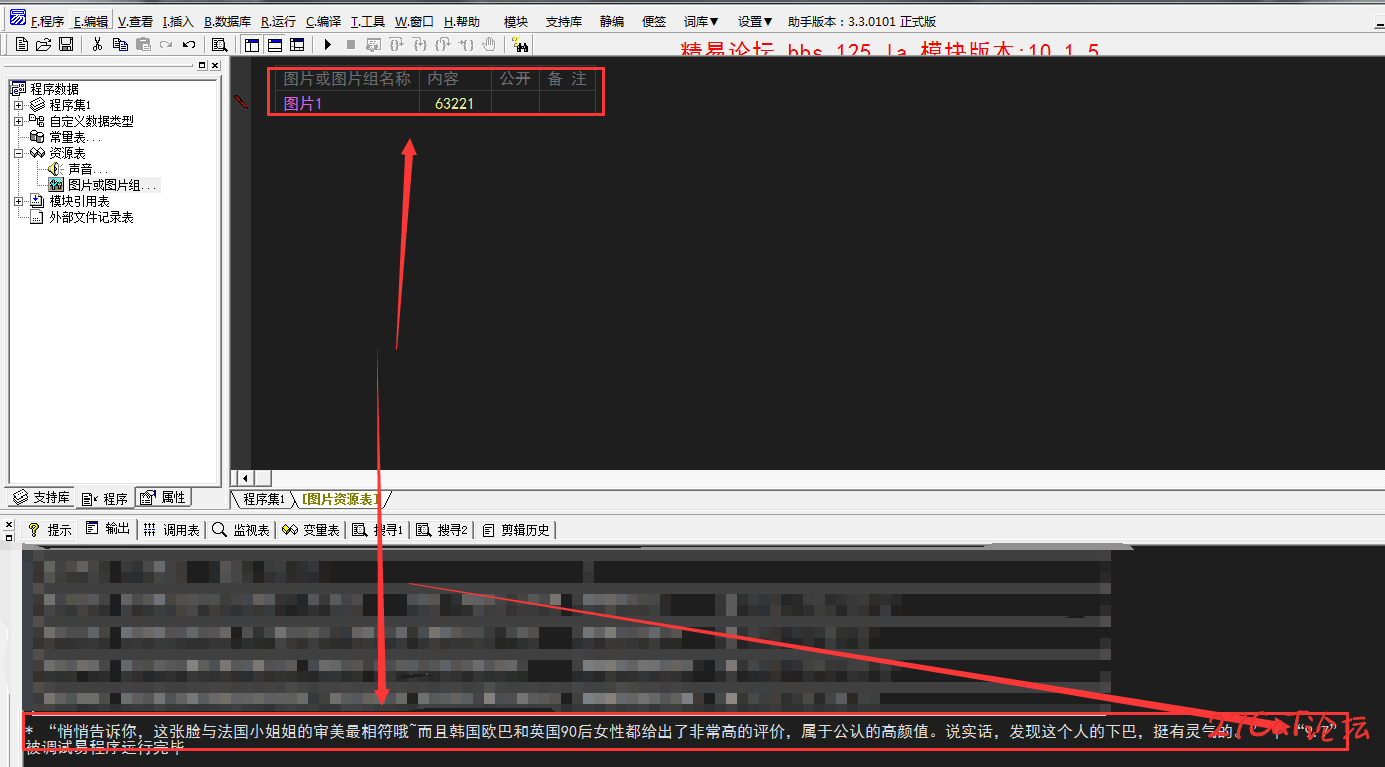Click the Open folder toolbar icon
Image resolution: width=1385 pixels, height=767 pixels.
43,44
